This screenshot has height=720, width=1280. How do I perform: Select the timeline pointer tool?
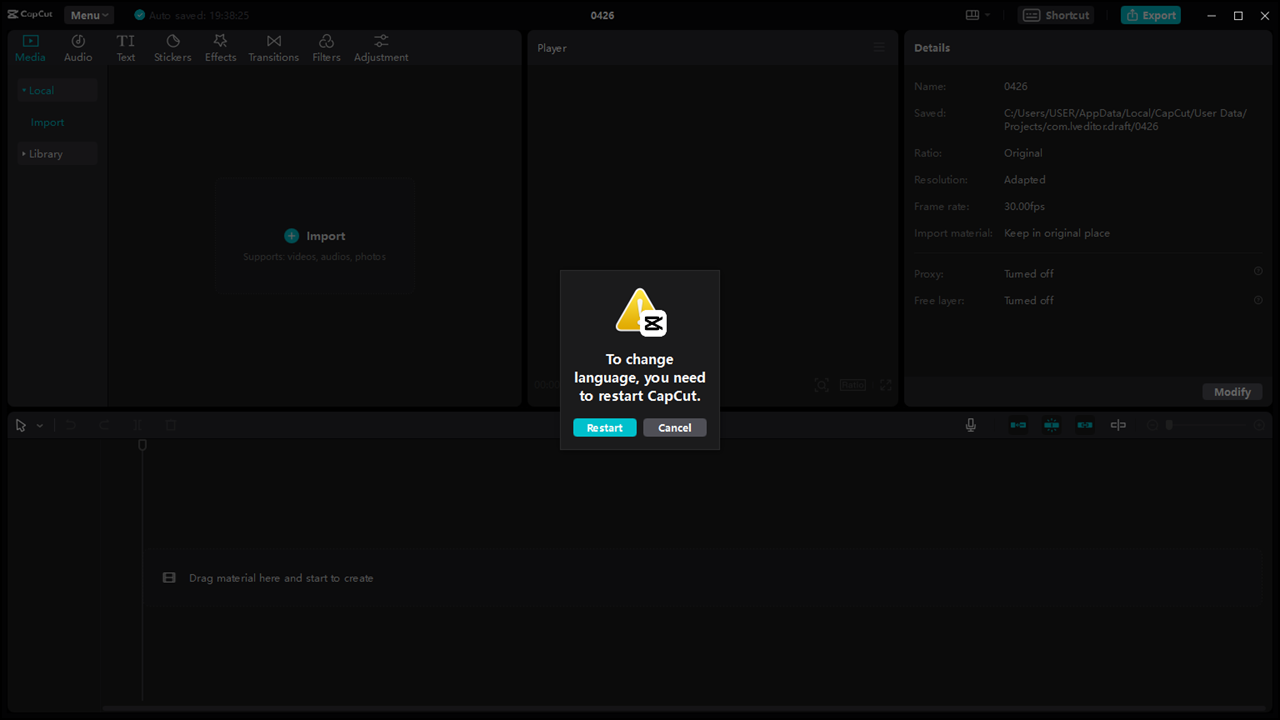(x=21, y=425)
